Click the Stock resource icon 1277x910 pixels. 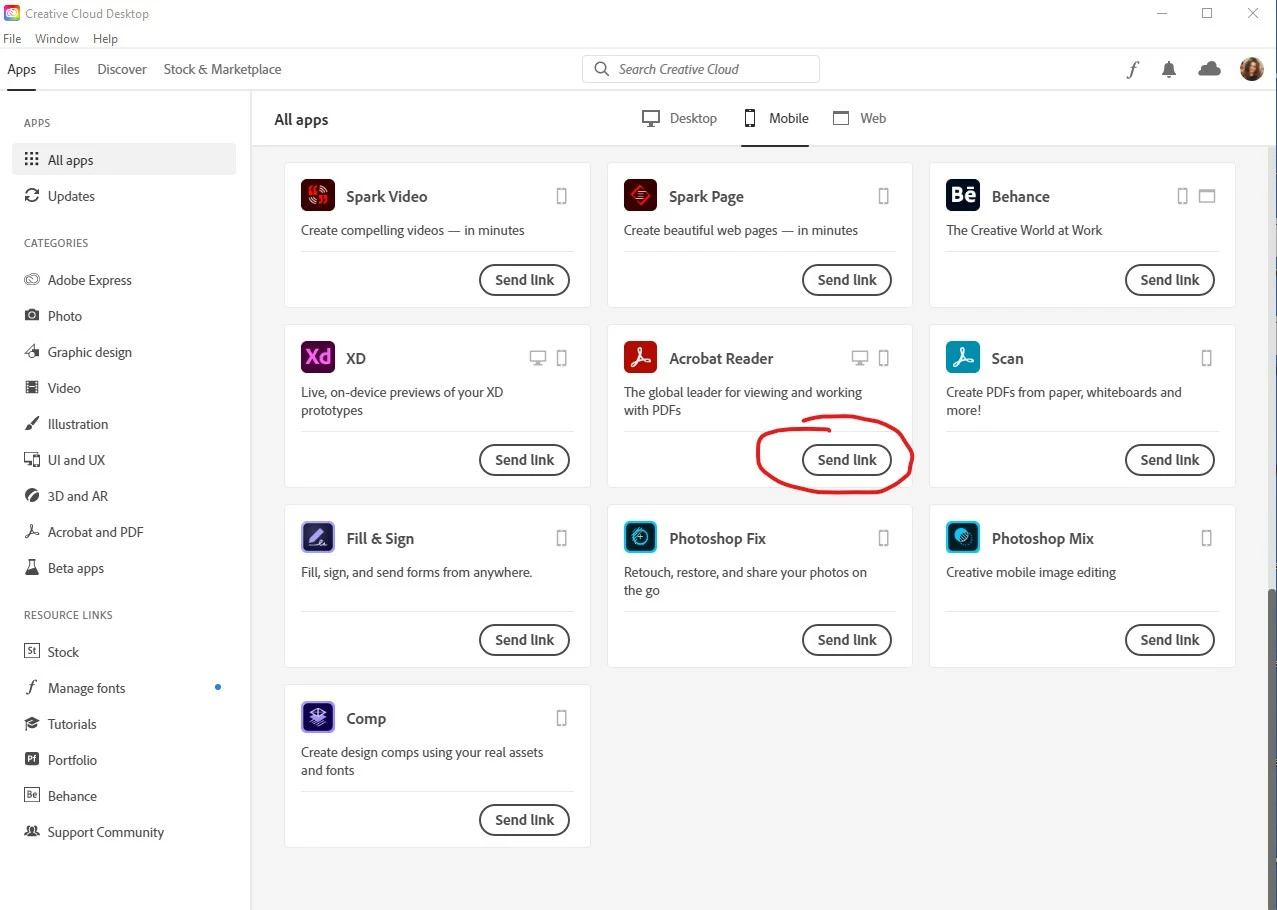(x=32, y=652)
